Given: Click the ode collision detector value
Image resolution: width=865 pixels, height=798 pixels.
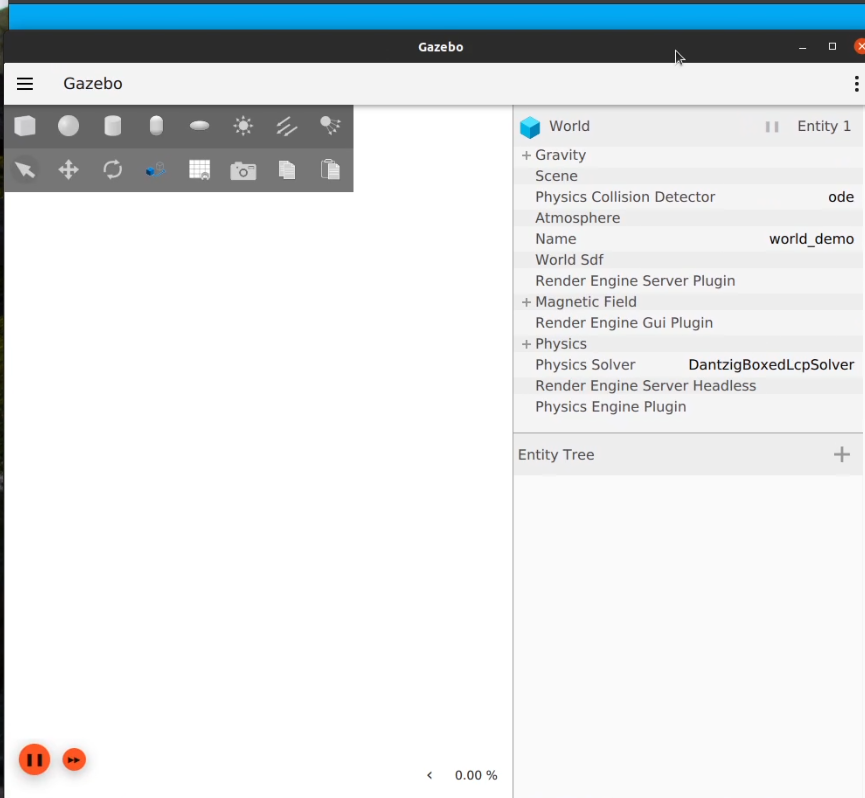Looking at the screenshot, I should [x=841, y=197].
